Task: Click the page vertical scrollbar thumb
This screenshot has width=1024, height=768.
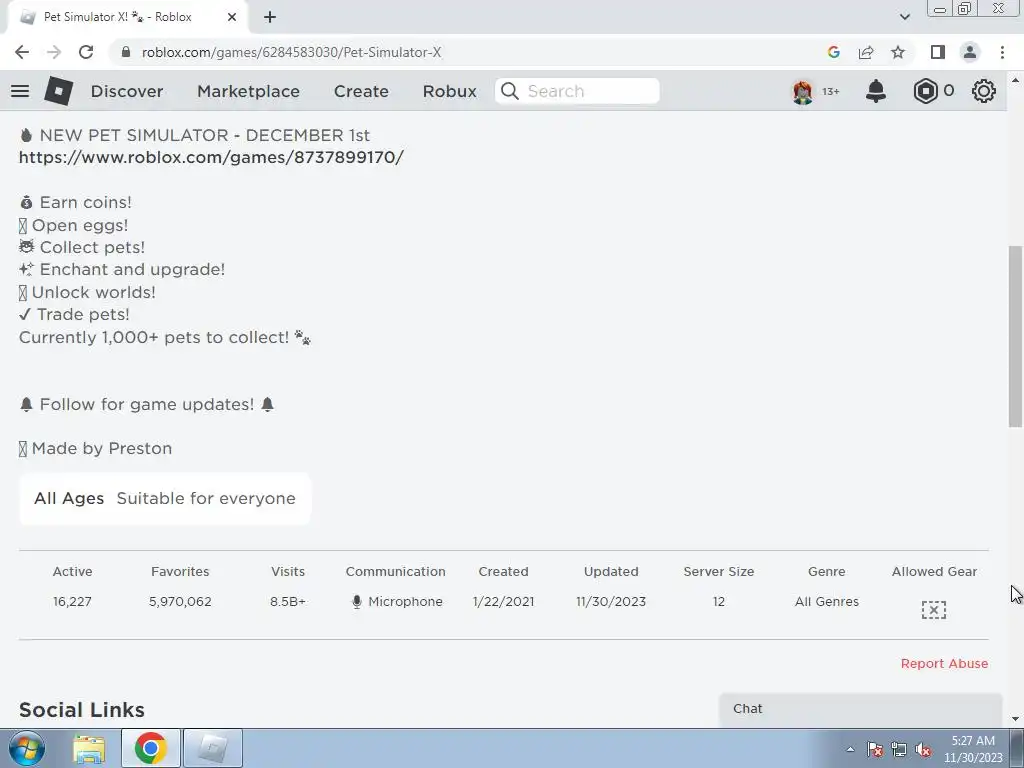Action: tap(1015, 336)
